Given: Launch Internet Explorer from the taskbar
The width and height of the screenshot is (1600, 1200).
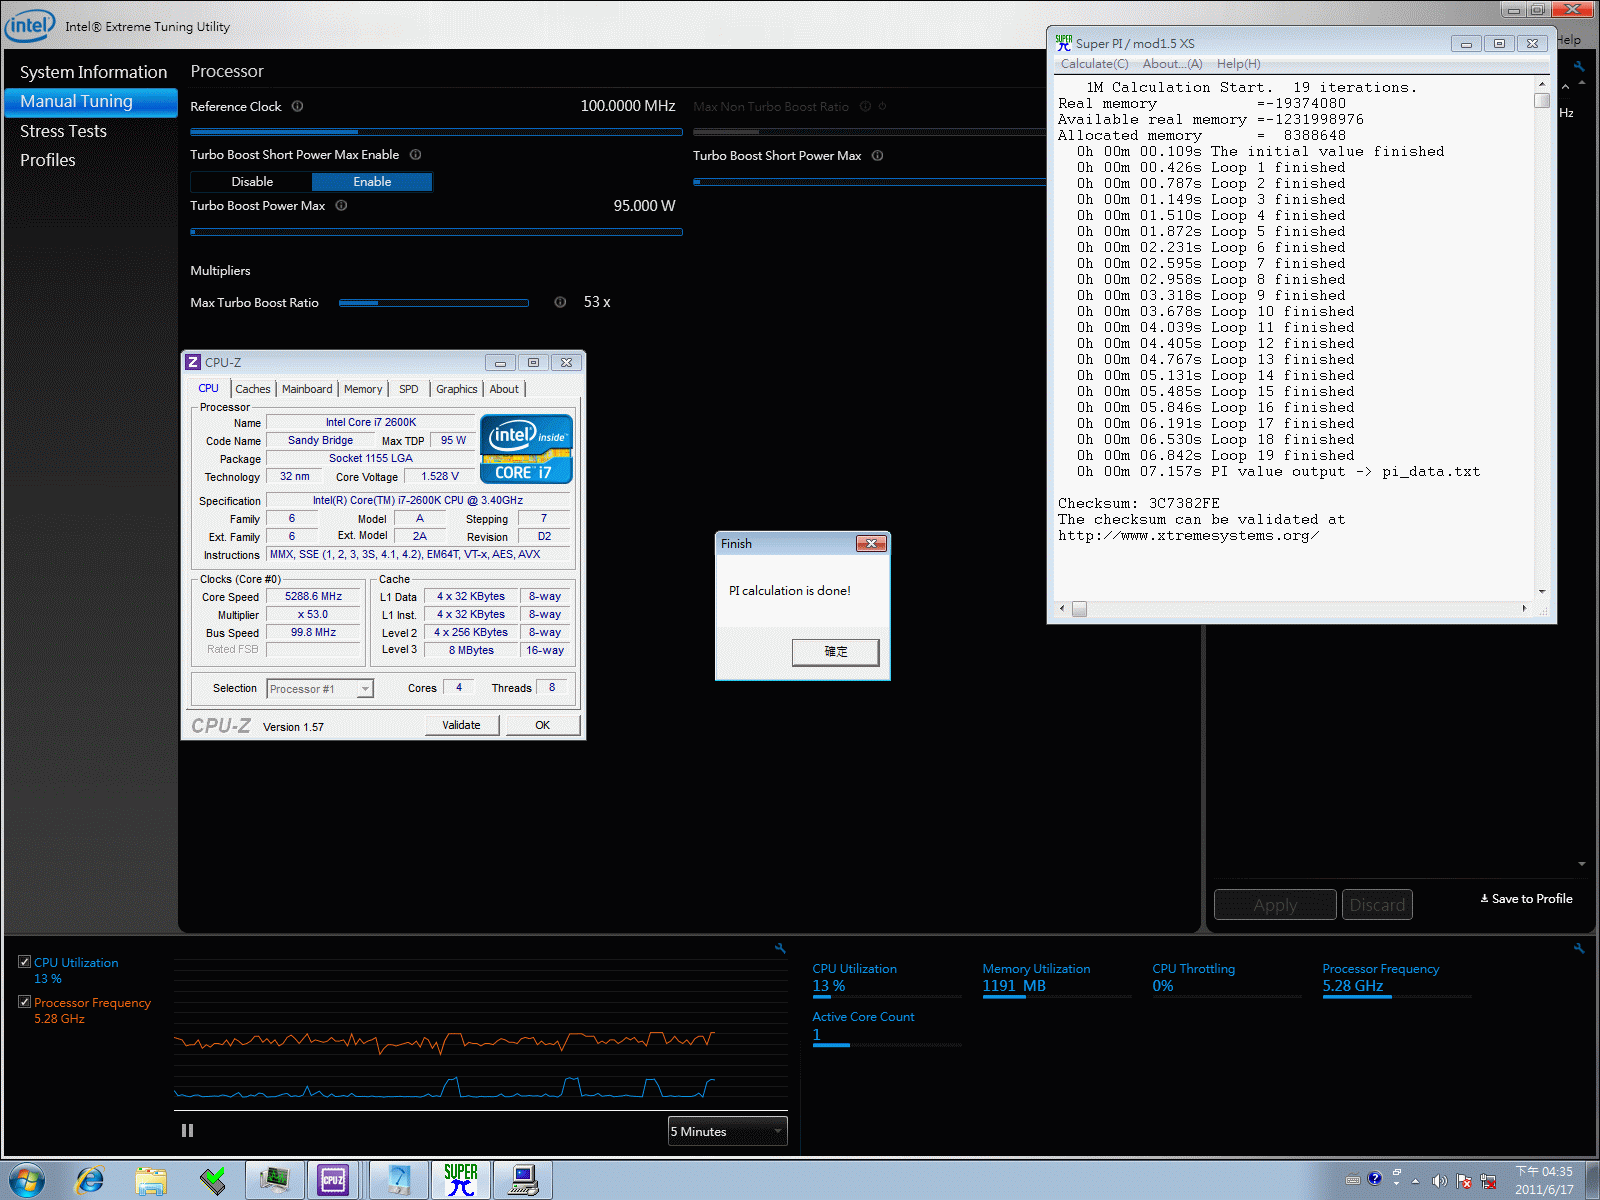Looking at the screenshot, I should (x=90, y=1180).
